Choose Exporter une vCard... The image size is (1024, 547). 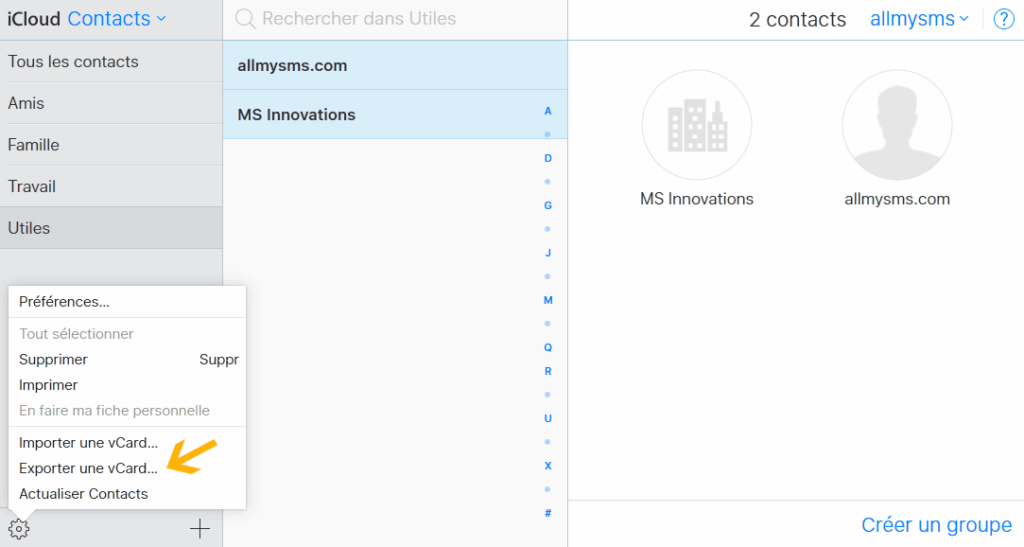pyautogui.click(x=127, y=468)
